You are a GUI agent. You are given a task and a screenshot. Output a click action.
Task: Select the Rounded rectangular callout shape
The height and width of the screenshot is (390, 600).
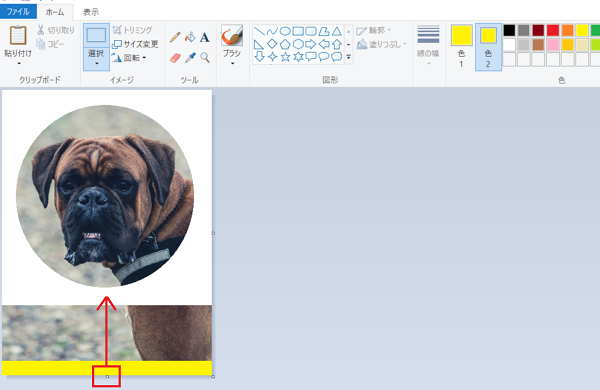tap(311, 57)
